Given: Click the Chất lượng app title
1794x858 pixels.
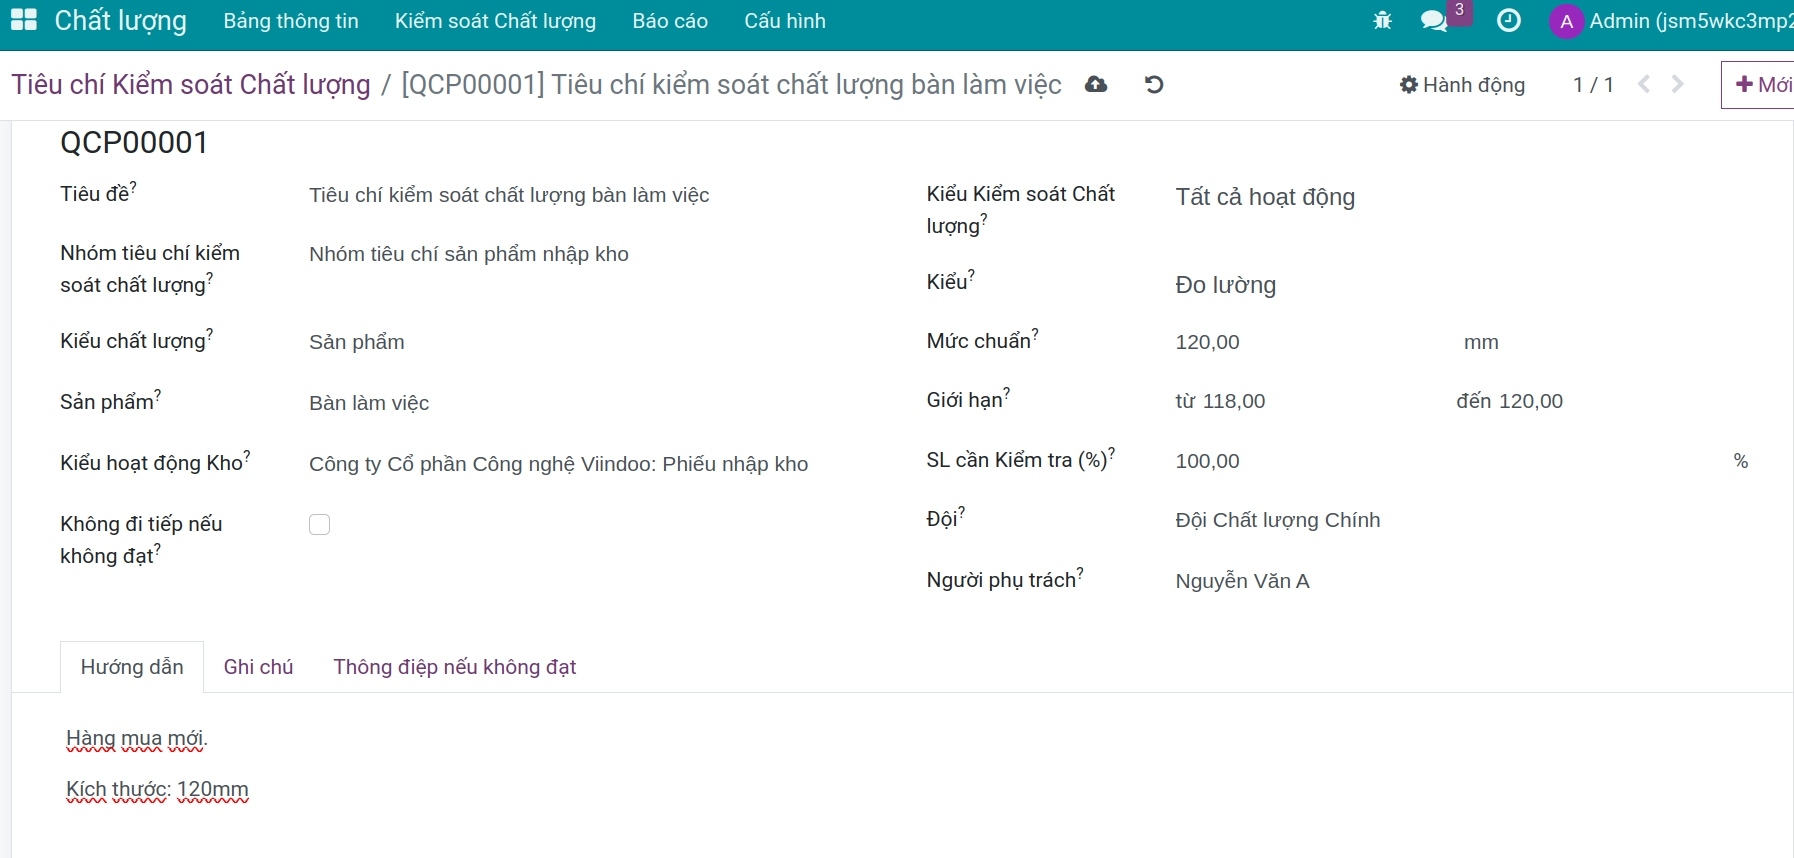Looking at the screenshot, I should coord(121,21).
